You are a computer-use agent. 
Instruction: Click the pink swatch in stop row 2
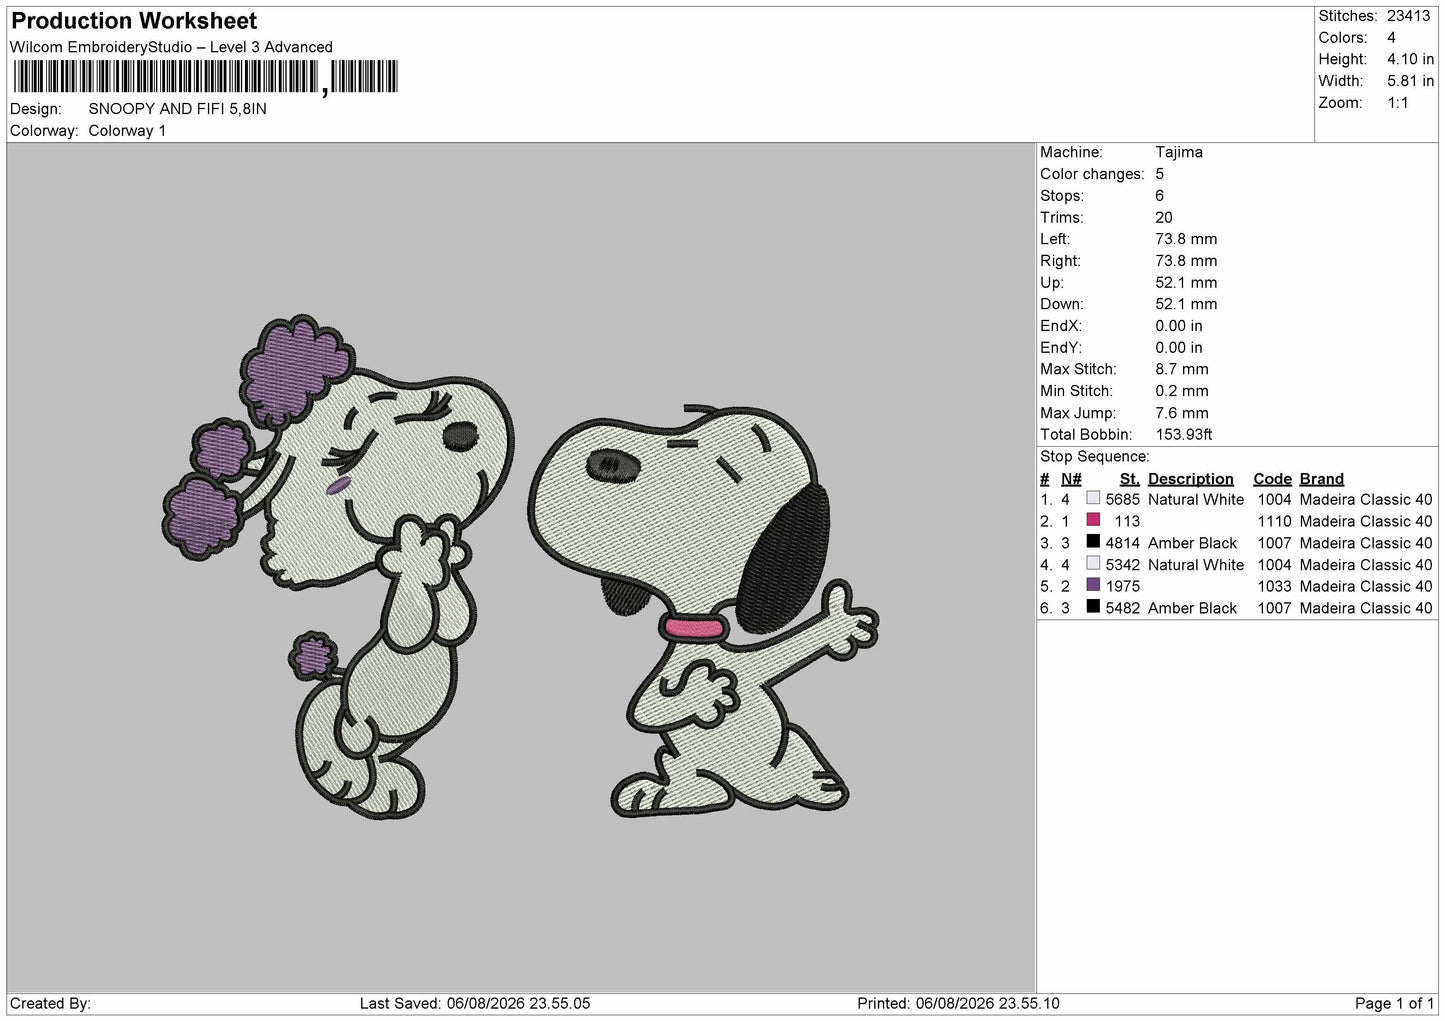tap(1093, 520)
